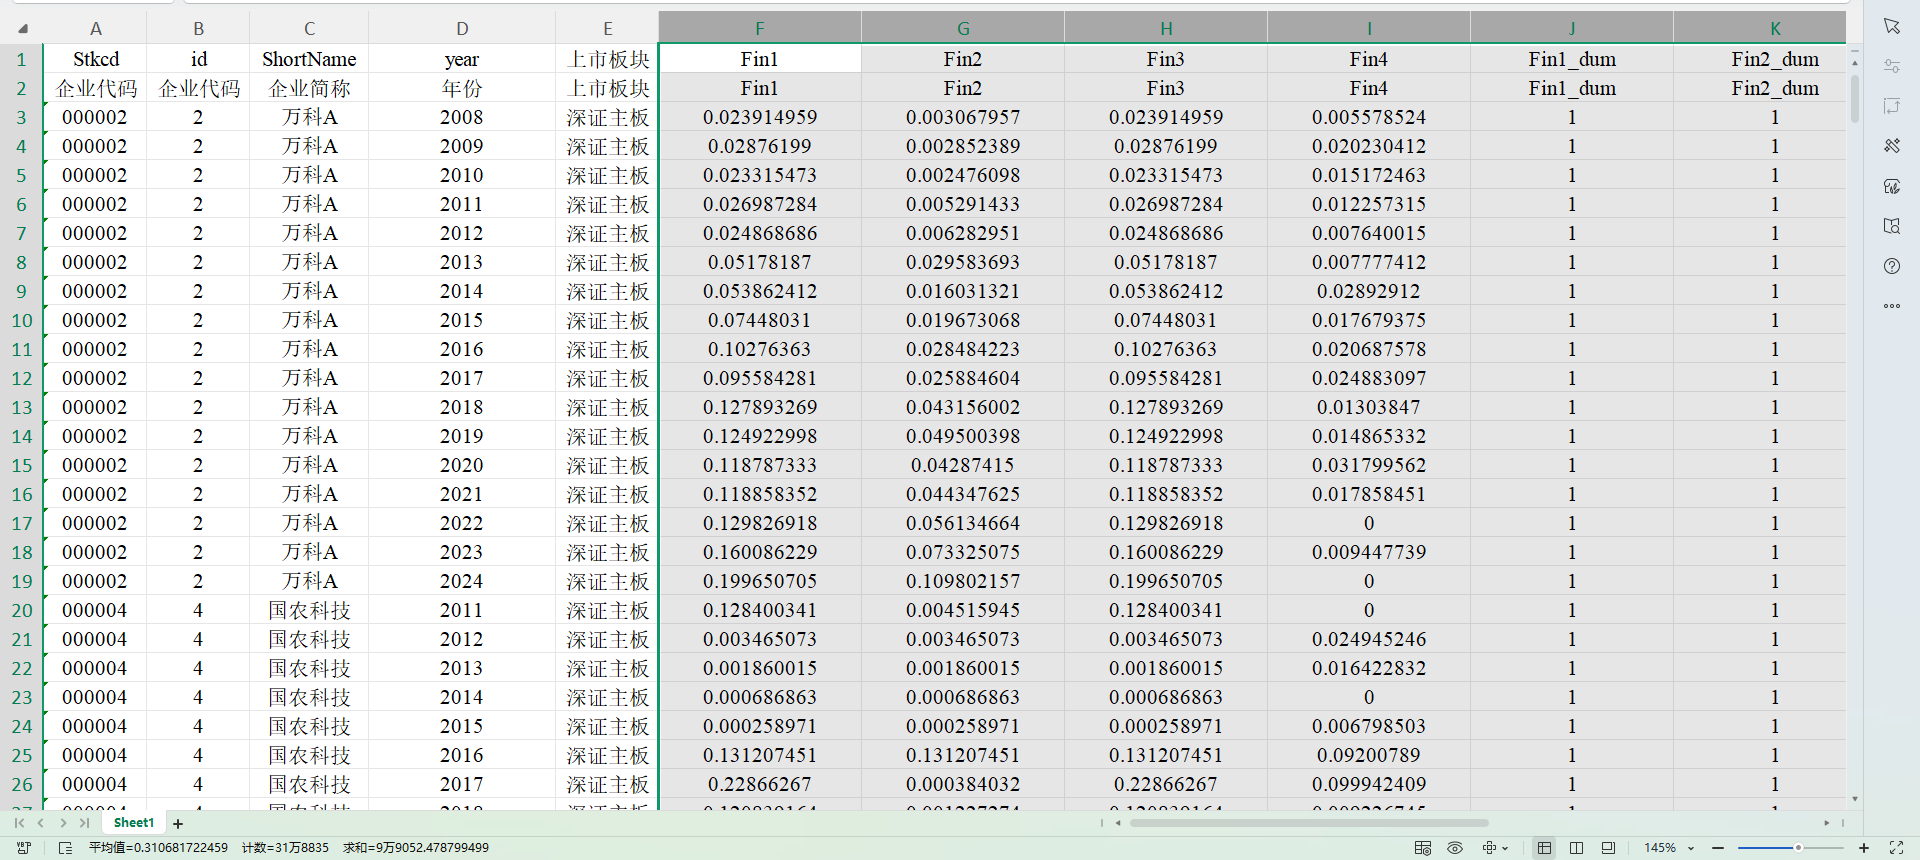Open the magic wand beautify tool
This screenshot has height=860, width=1920.
pos(1891,146)
